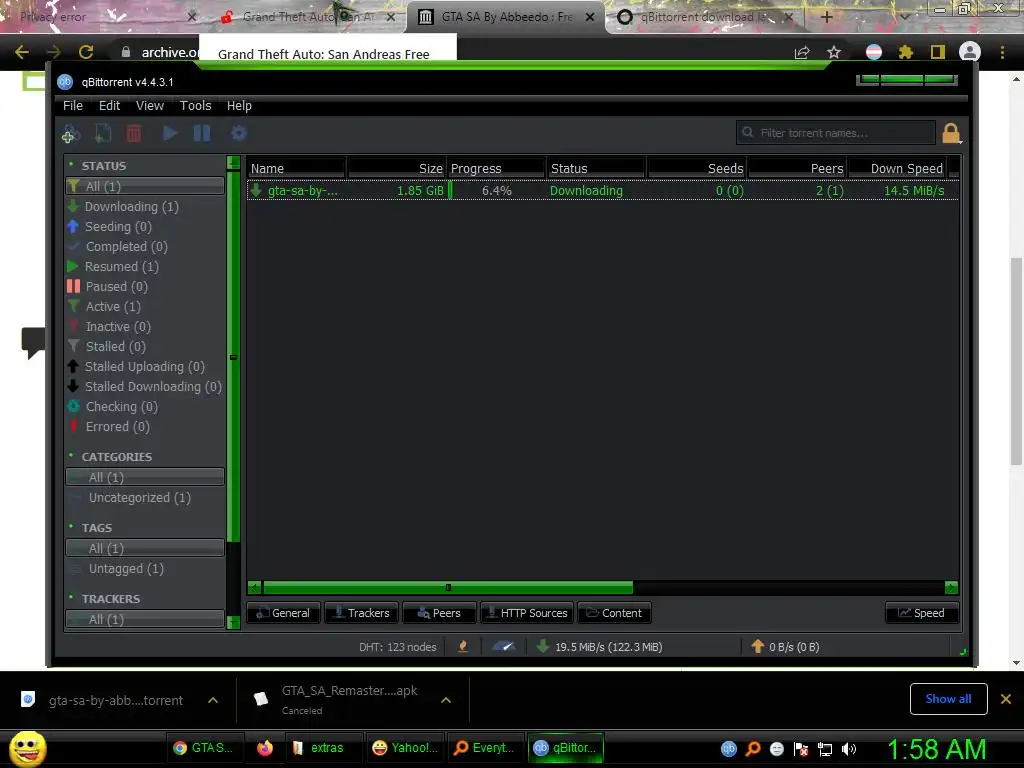This screenshot has height=768, width=1024.
Task: Open the GTA_SA_Remaster apk download chevron
Action: pos(446,700)
